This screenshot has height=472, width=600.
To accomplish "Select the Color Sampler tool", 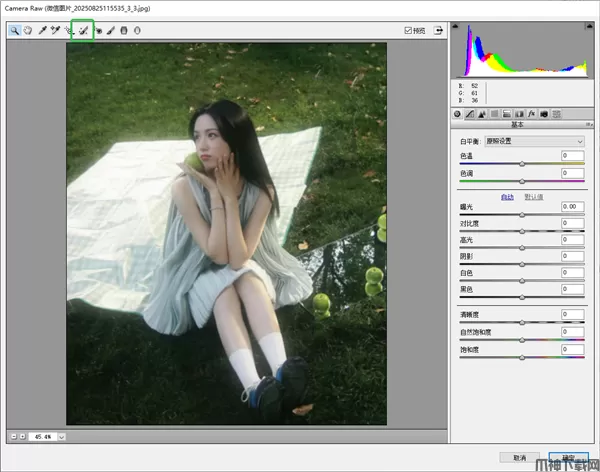I will pos(56,31).
